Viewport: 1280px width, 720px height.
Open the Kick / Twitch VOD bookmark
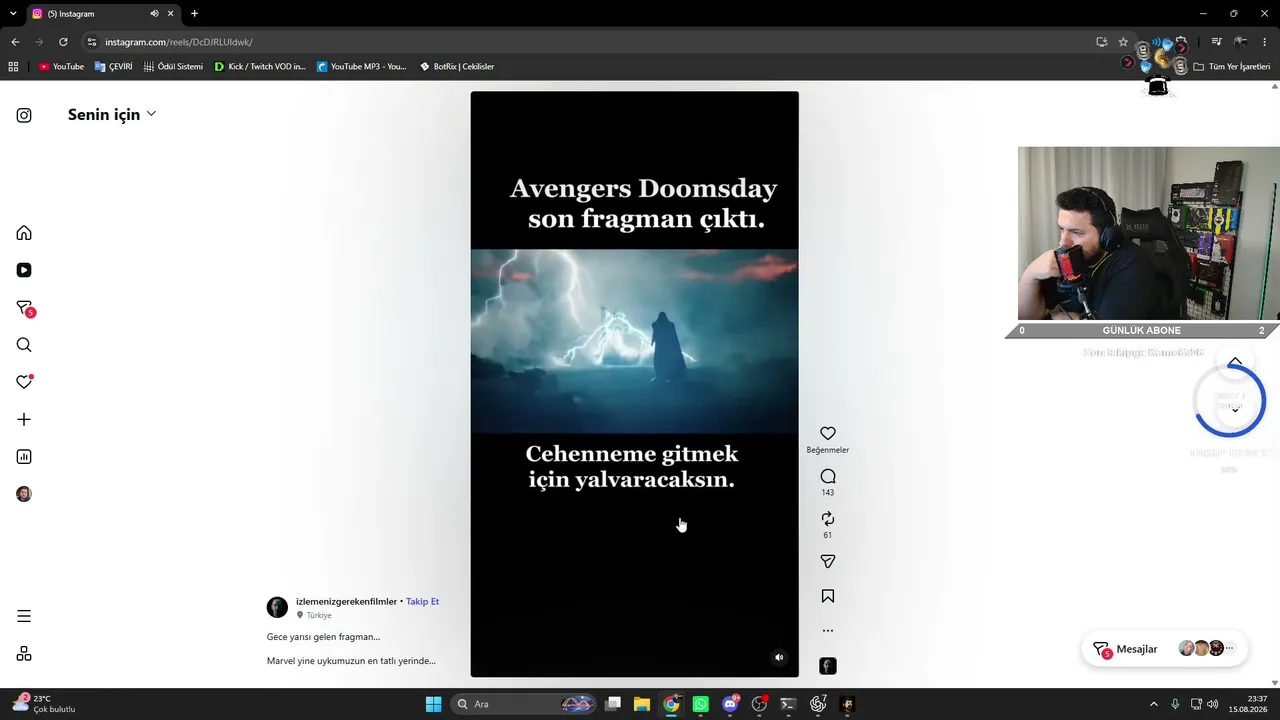click(260, 67)
